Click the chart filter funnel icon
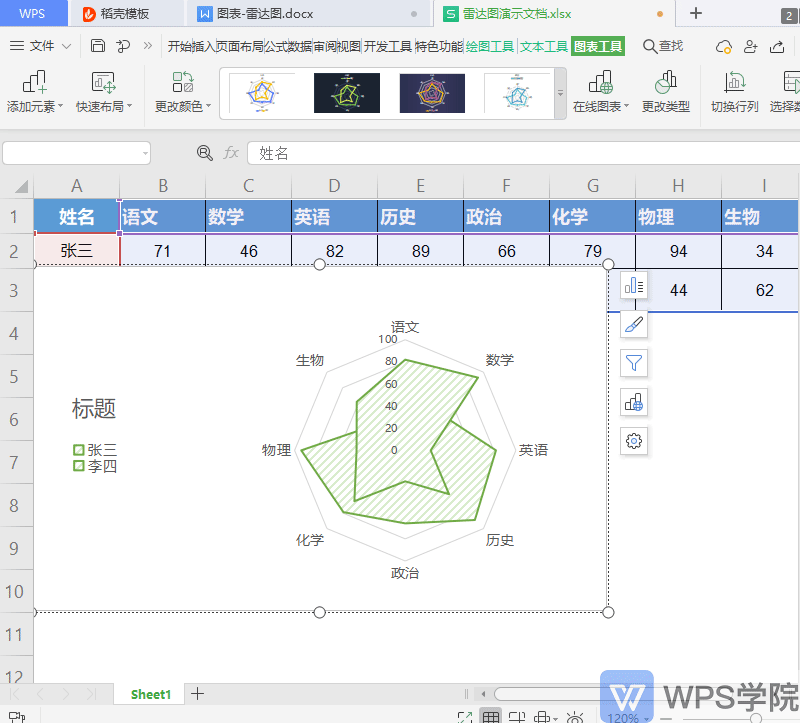The width and height of the screenshot is (800, 723). tap(634, 363)
